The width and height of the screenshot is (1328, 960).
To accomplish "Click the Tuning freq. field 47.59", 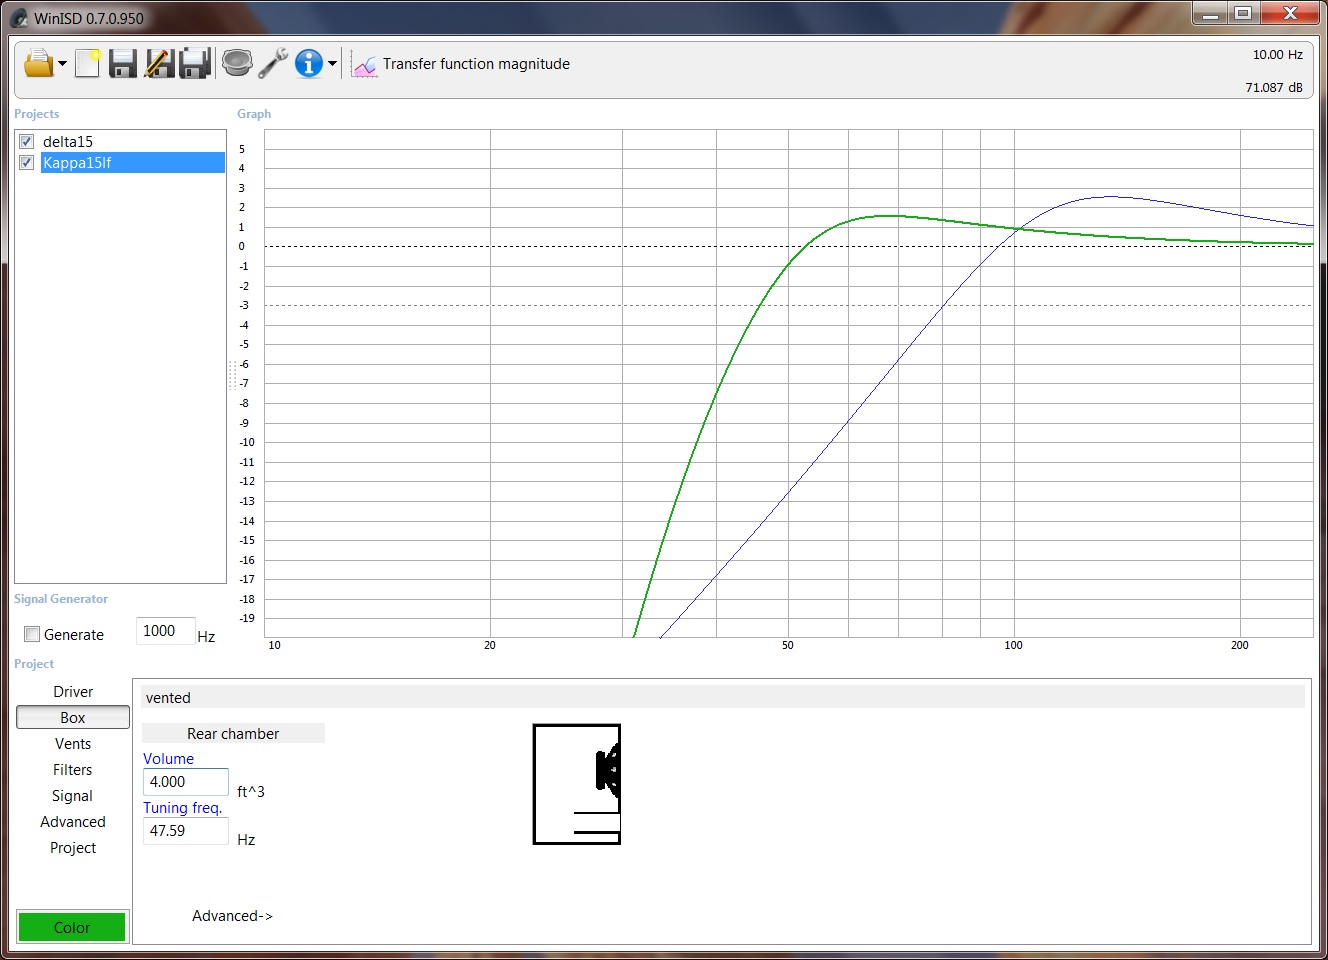I will tap(186, 831).
